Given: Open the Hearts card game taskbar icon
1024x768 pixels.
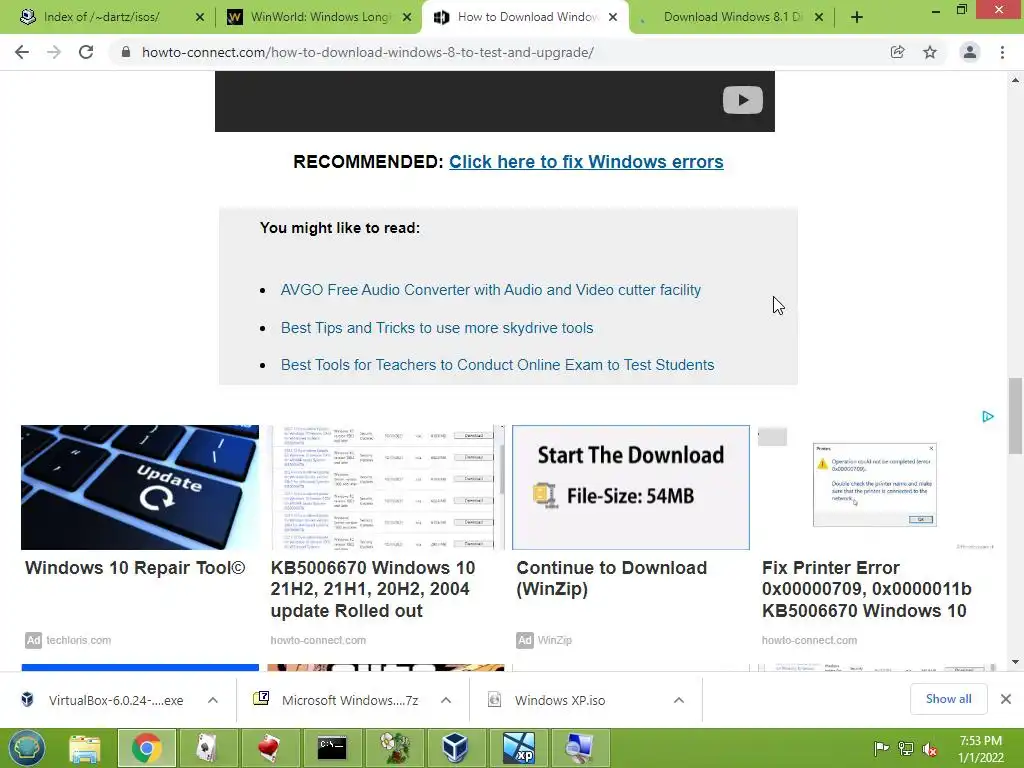Looking at the screenshot, I should [x=269, y=748].
